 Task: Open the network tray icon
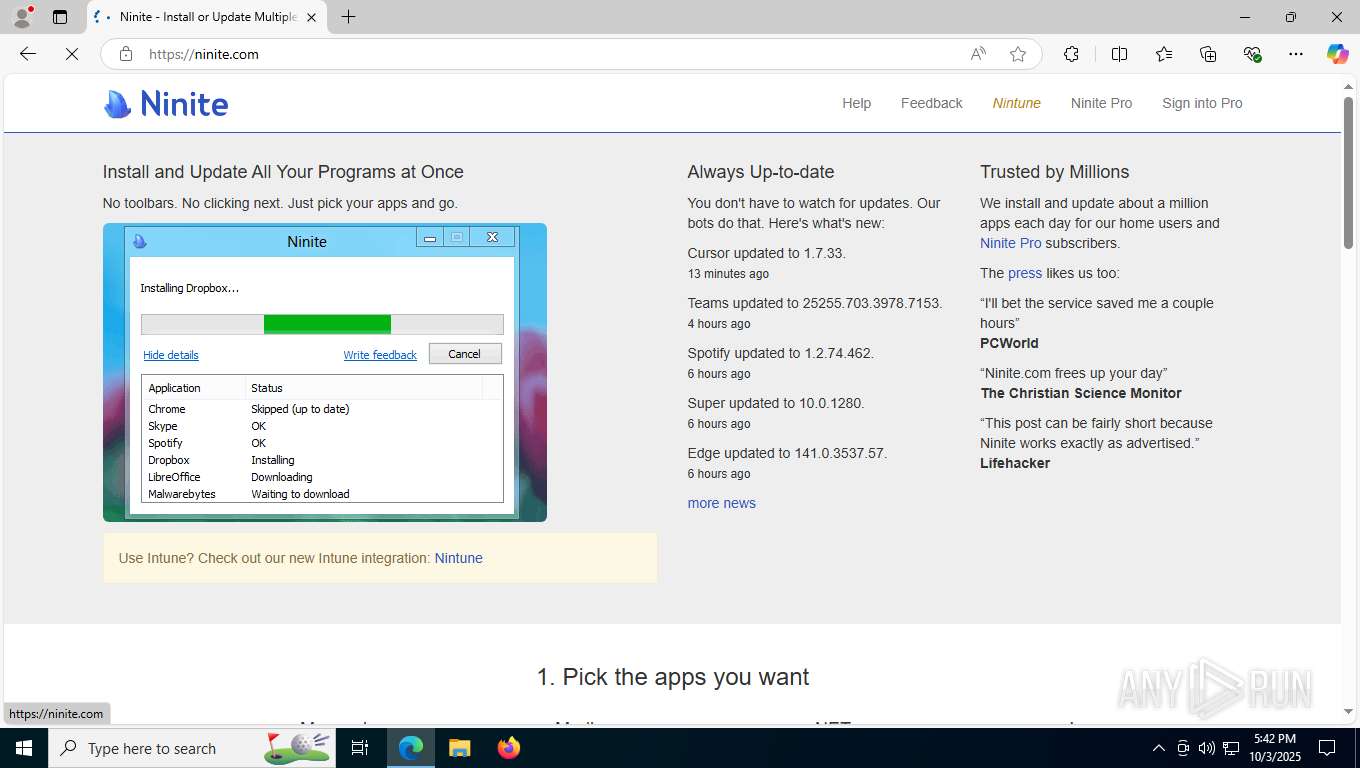pos(1231,748)
